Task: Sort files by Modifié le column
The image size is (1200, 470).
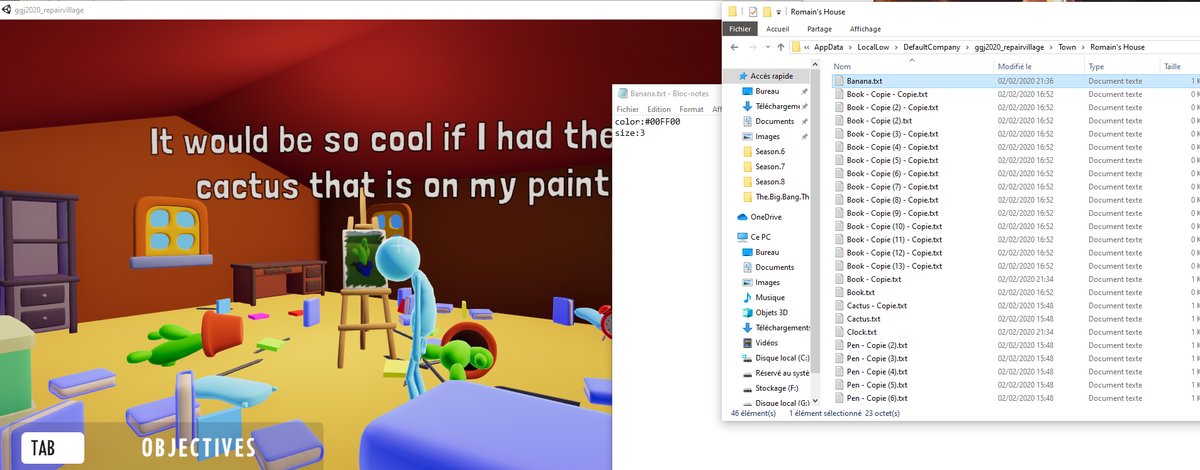Action: 1012,66
